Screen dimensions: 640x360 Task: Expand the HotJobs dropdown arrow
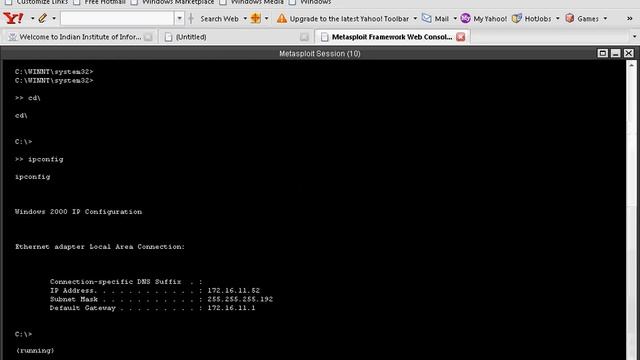tap(558, 19)
